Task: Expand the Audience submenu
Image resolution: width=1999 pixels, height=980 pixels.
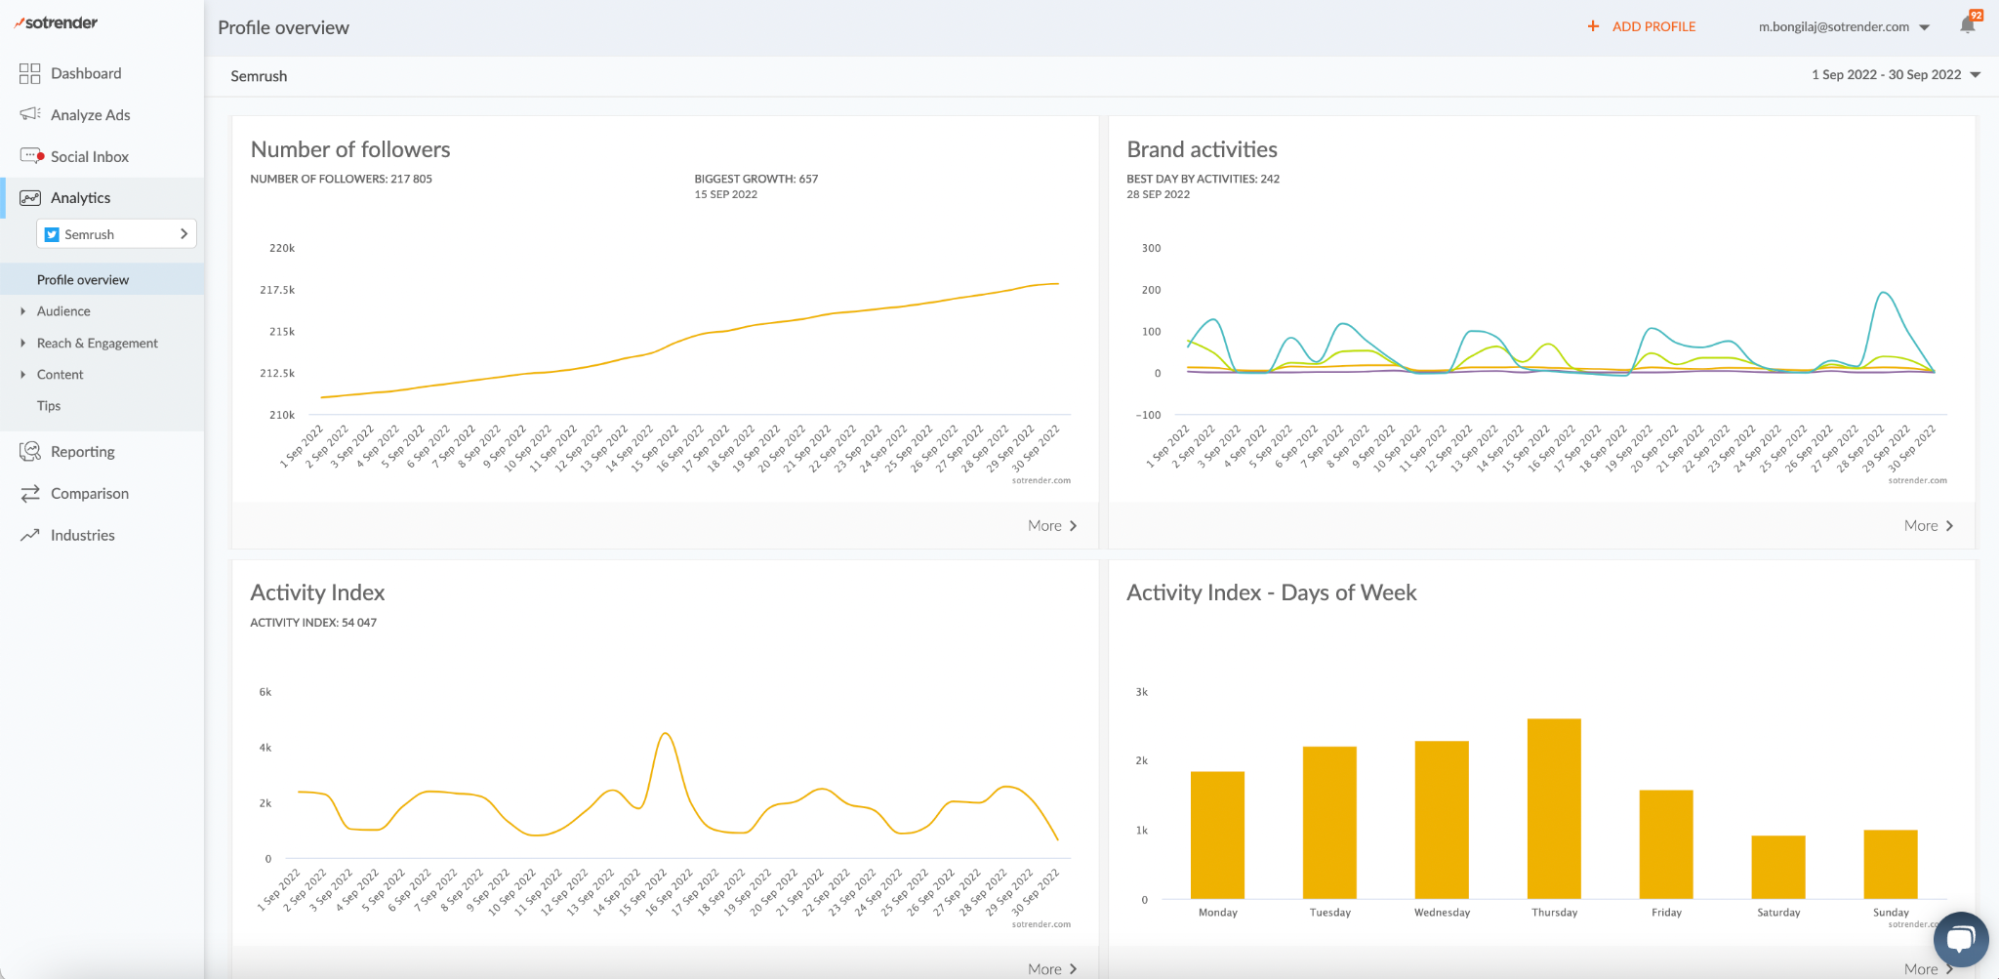Action: click(x=63, y=311)
